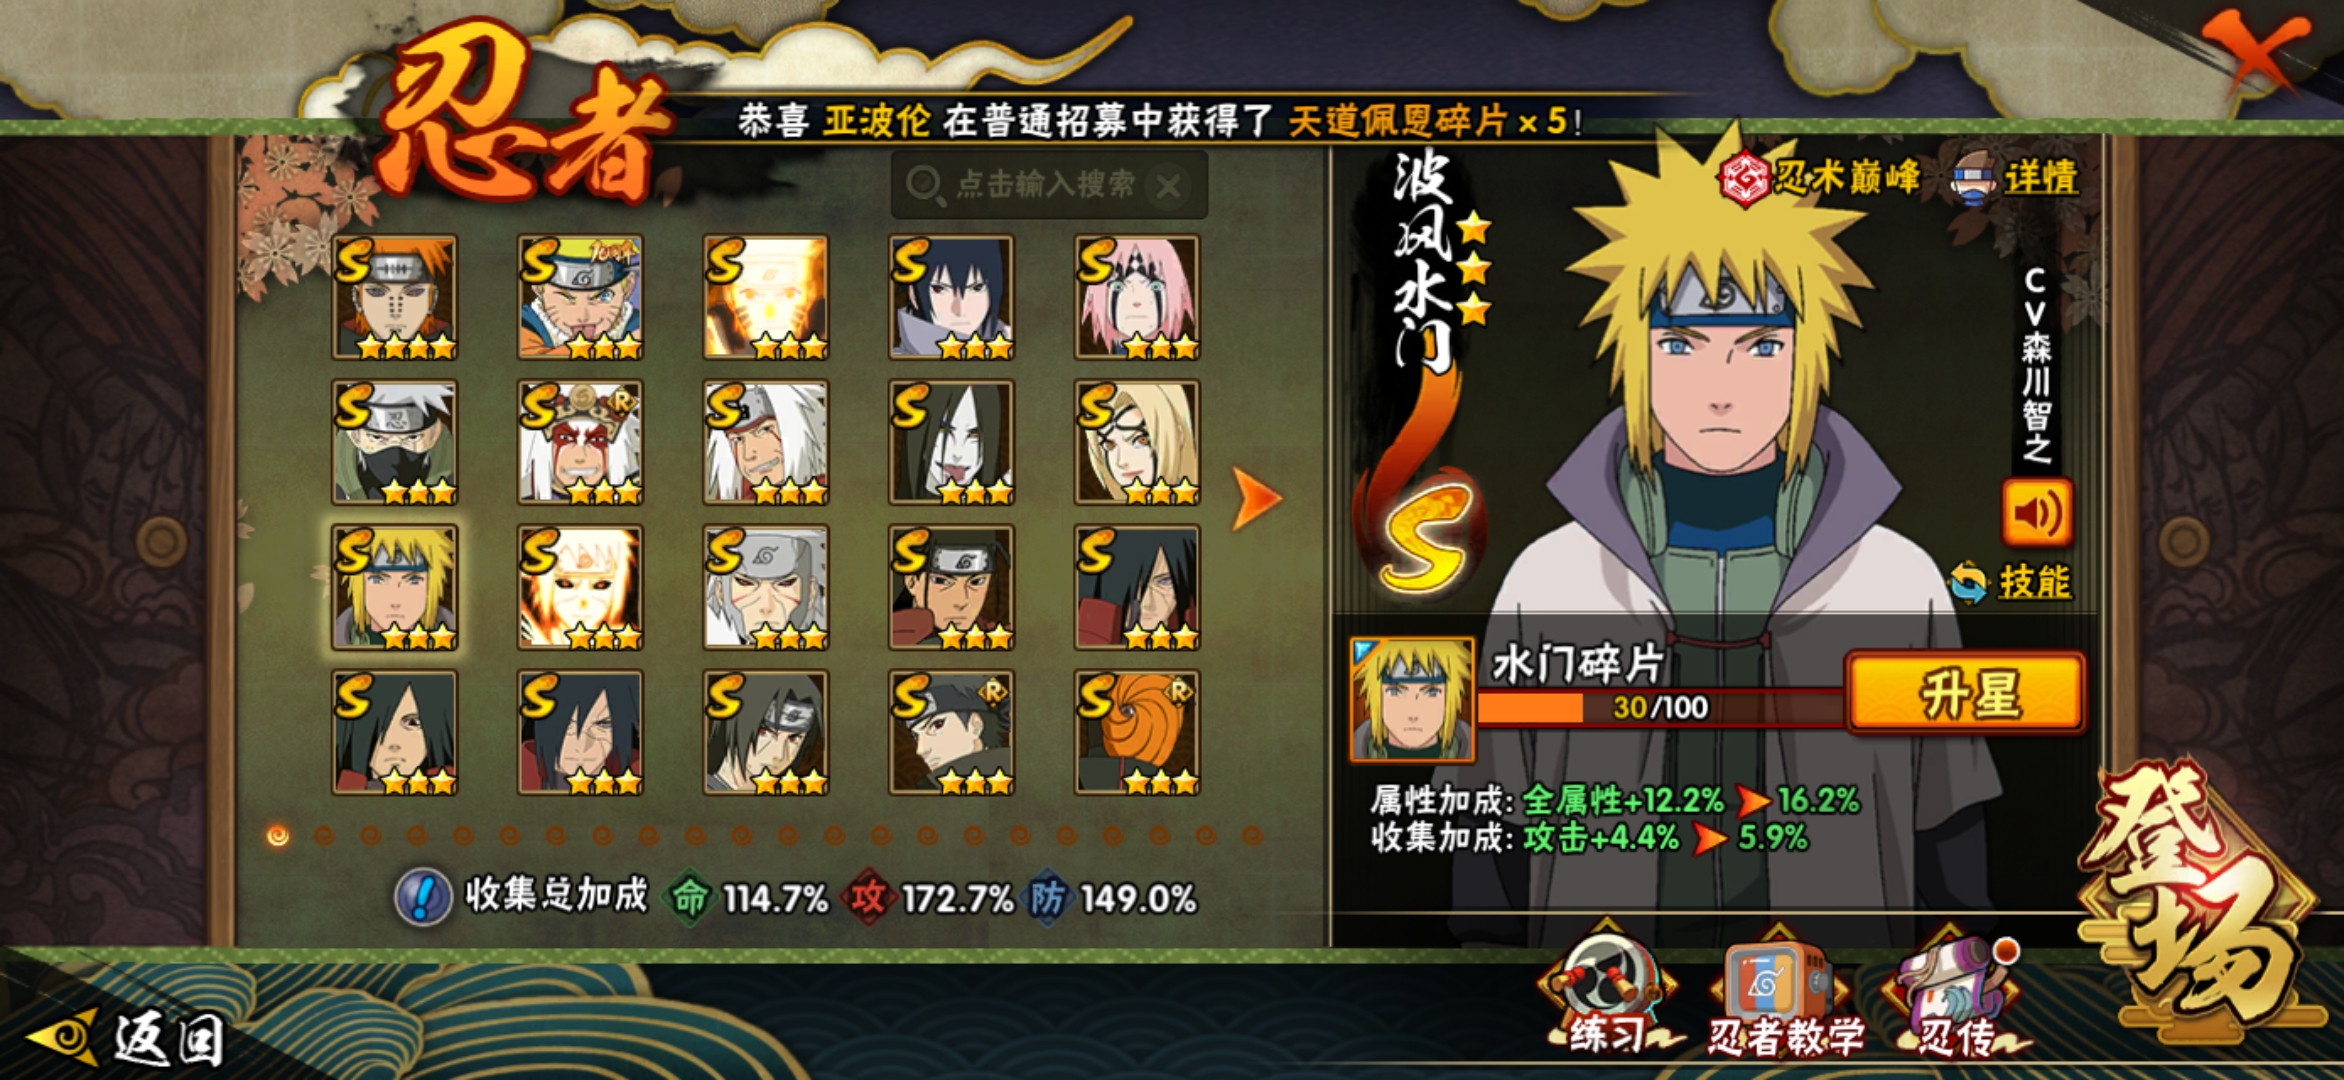Open ninja 详情 details icon

[x=1972, y=178]
